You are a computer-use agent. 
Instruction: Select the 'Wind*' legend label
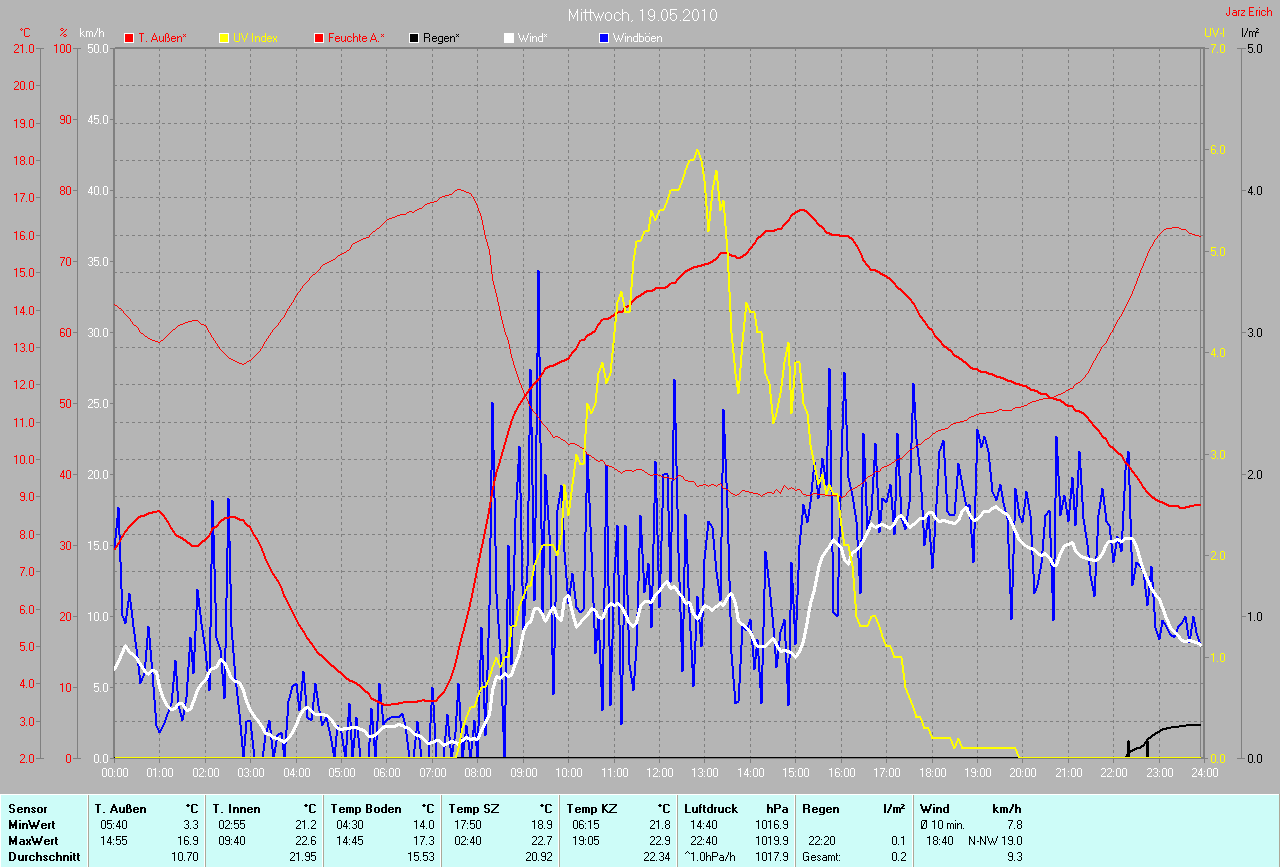[532, 38]
